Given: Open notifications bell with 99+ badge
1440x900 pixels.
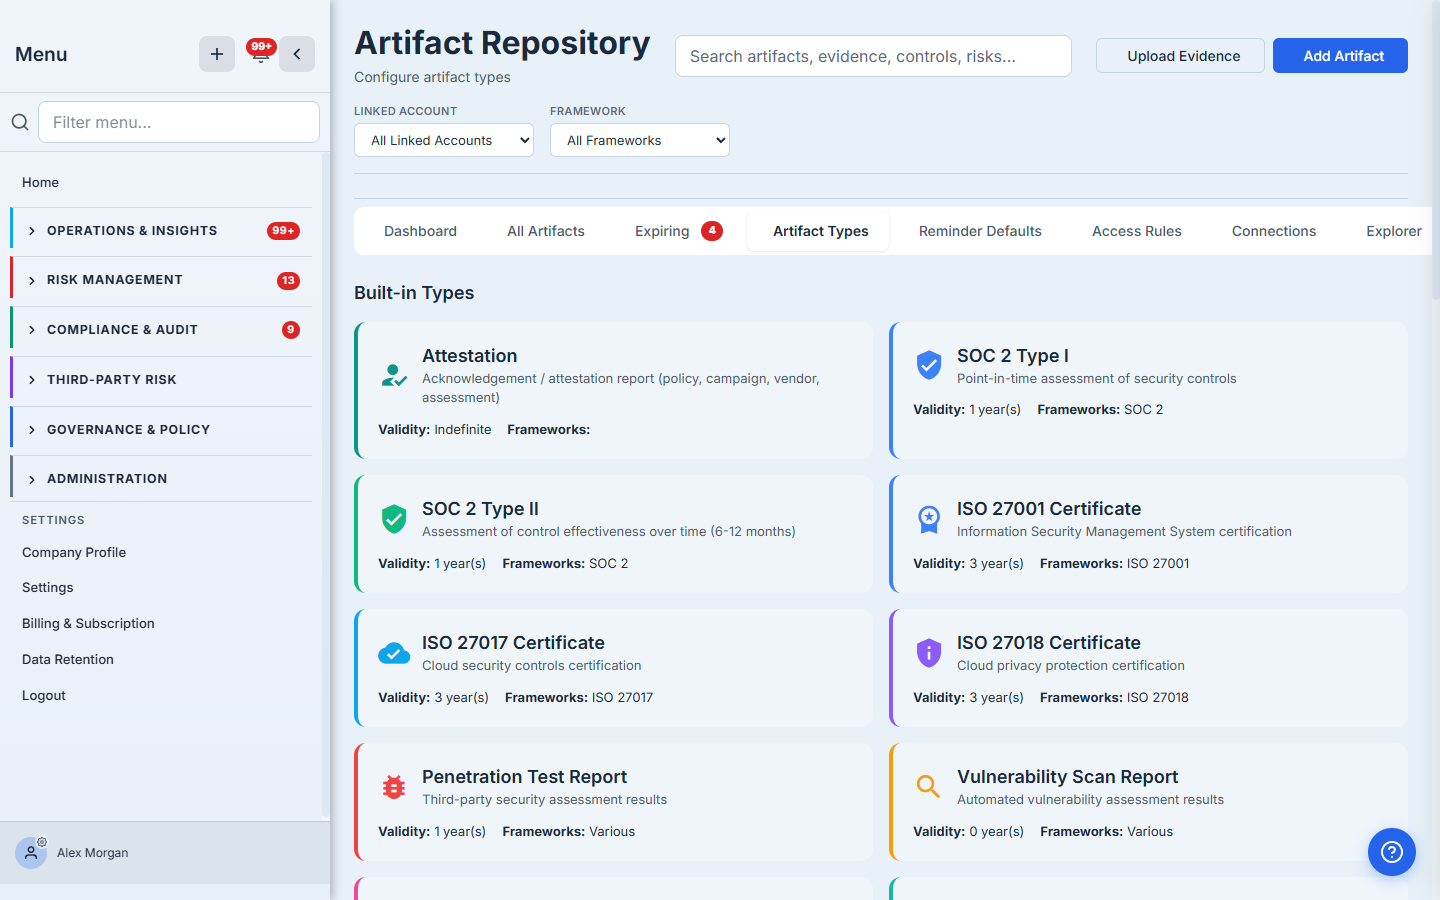Looking at the screenshot, I should [261, 53].
